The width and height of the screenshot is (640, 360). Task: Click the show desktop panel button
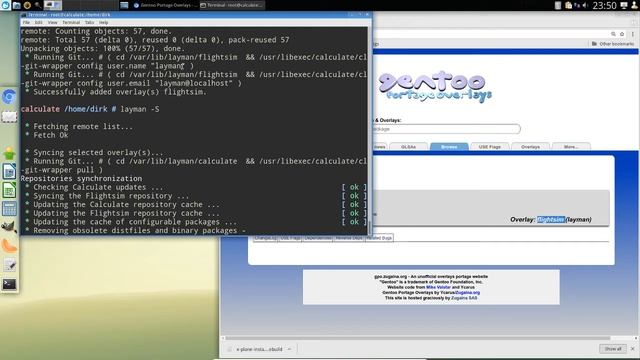[x=124, y=5]
